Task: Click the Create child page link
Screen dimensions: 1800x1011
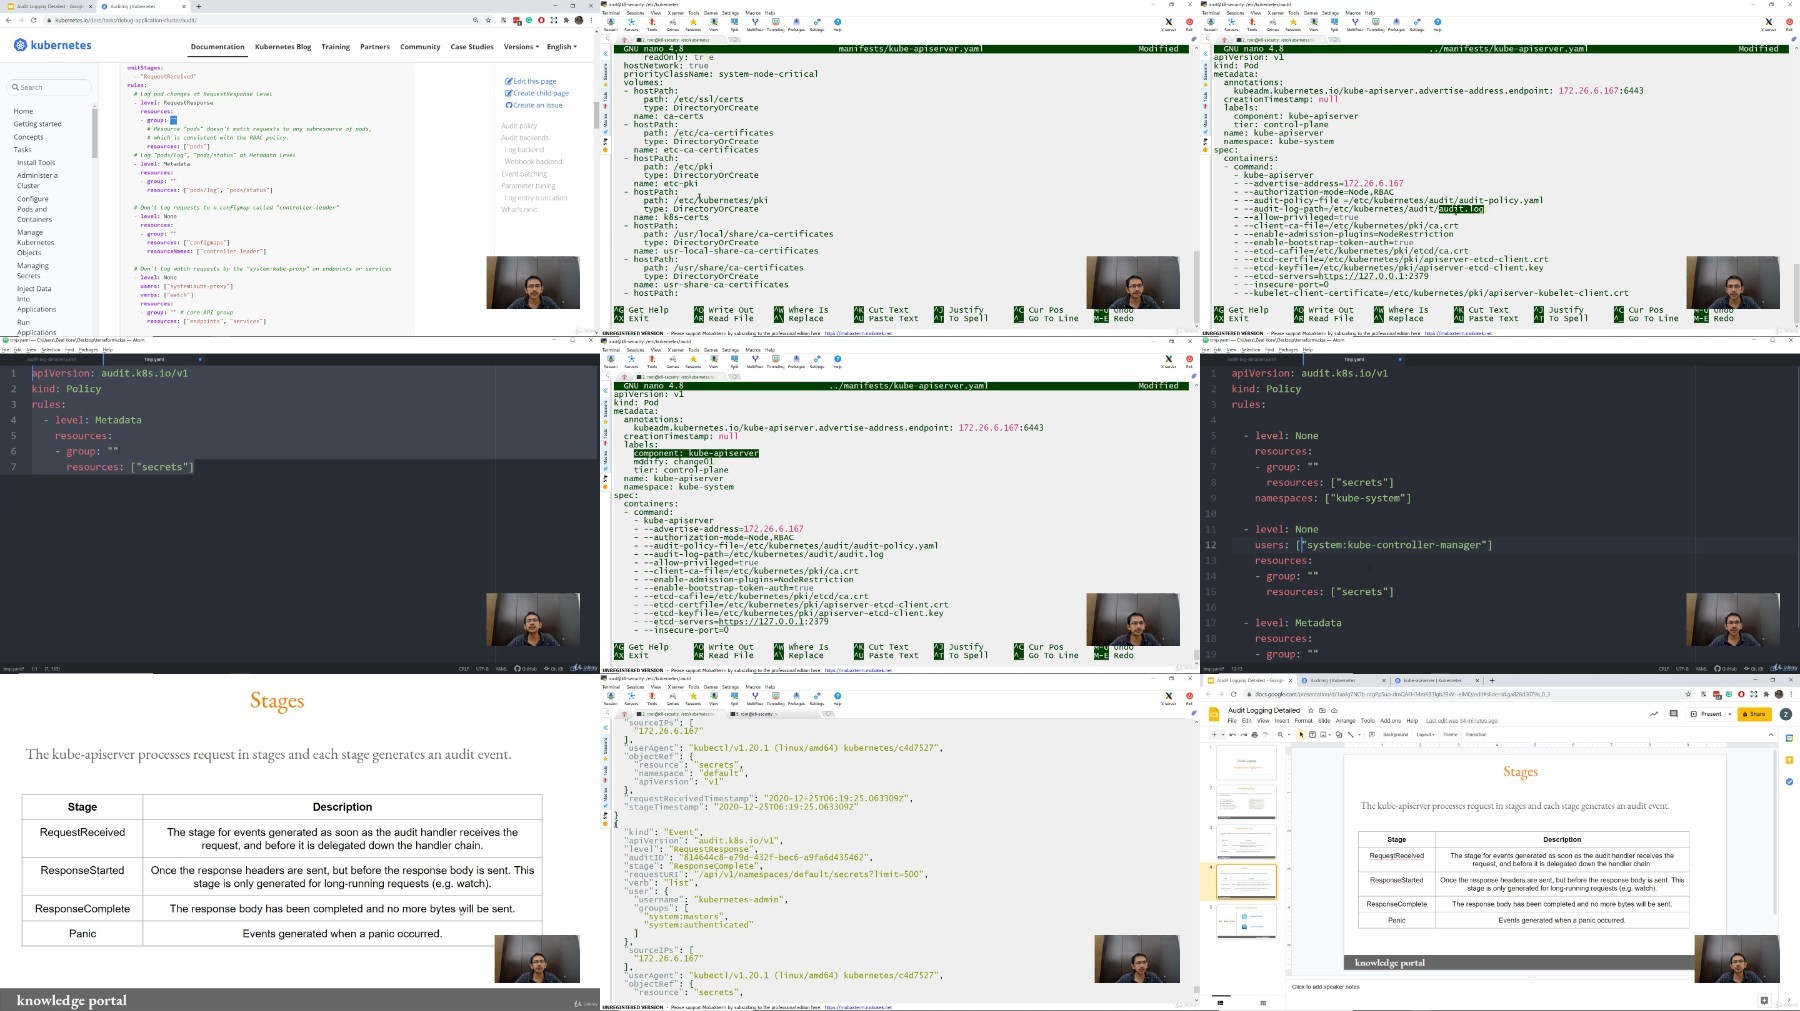Action: pyautogui.click(x=537, y=93)
